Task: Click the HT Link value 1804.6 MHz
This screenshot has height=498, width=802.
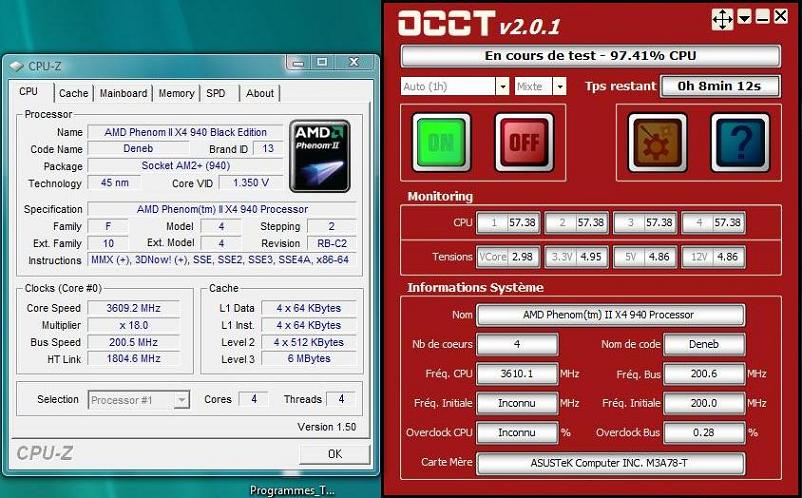Action: coord(133,358)
